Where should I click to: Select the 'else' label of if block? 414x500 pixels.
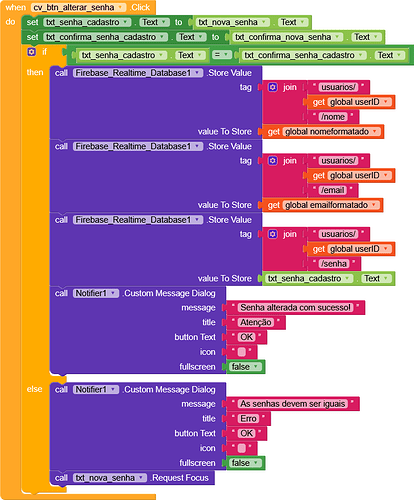34,389
